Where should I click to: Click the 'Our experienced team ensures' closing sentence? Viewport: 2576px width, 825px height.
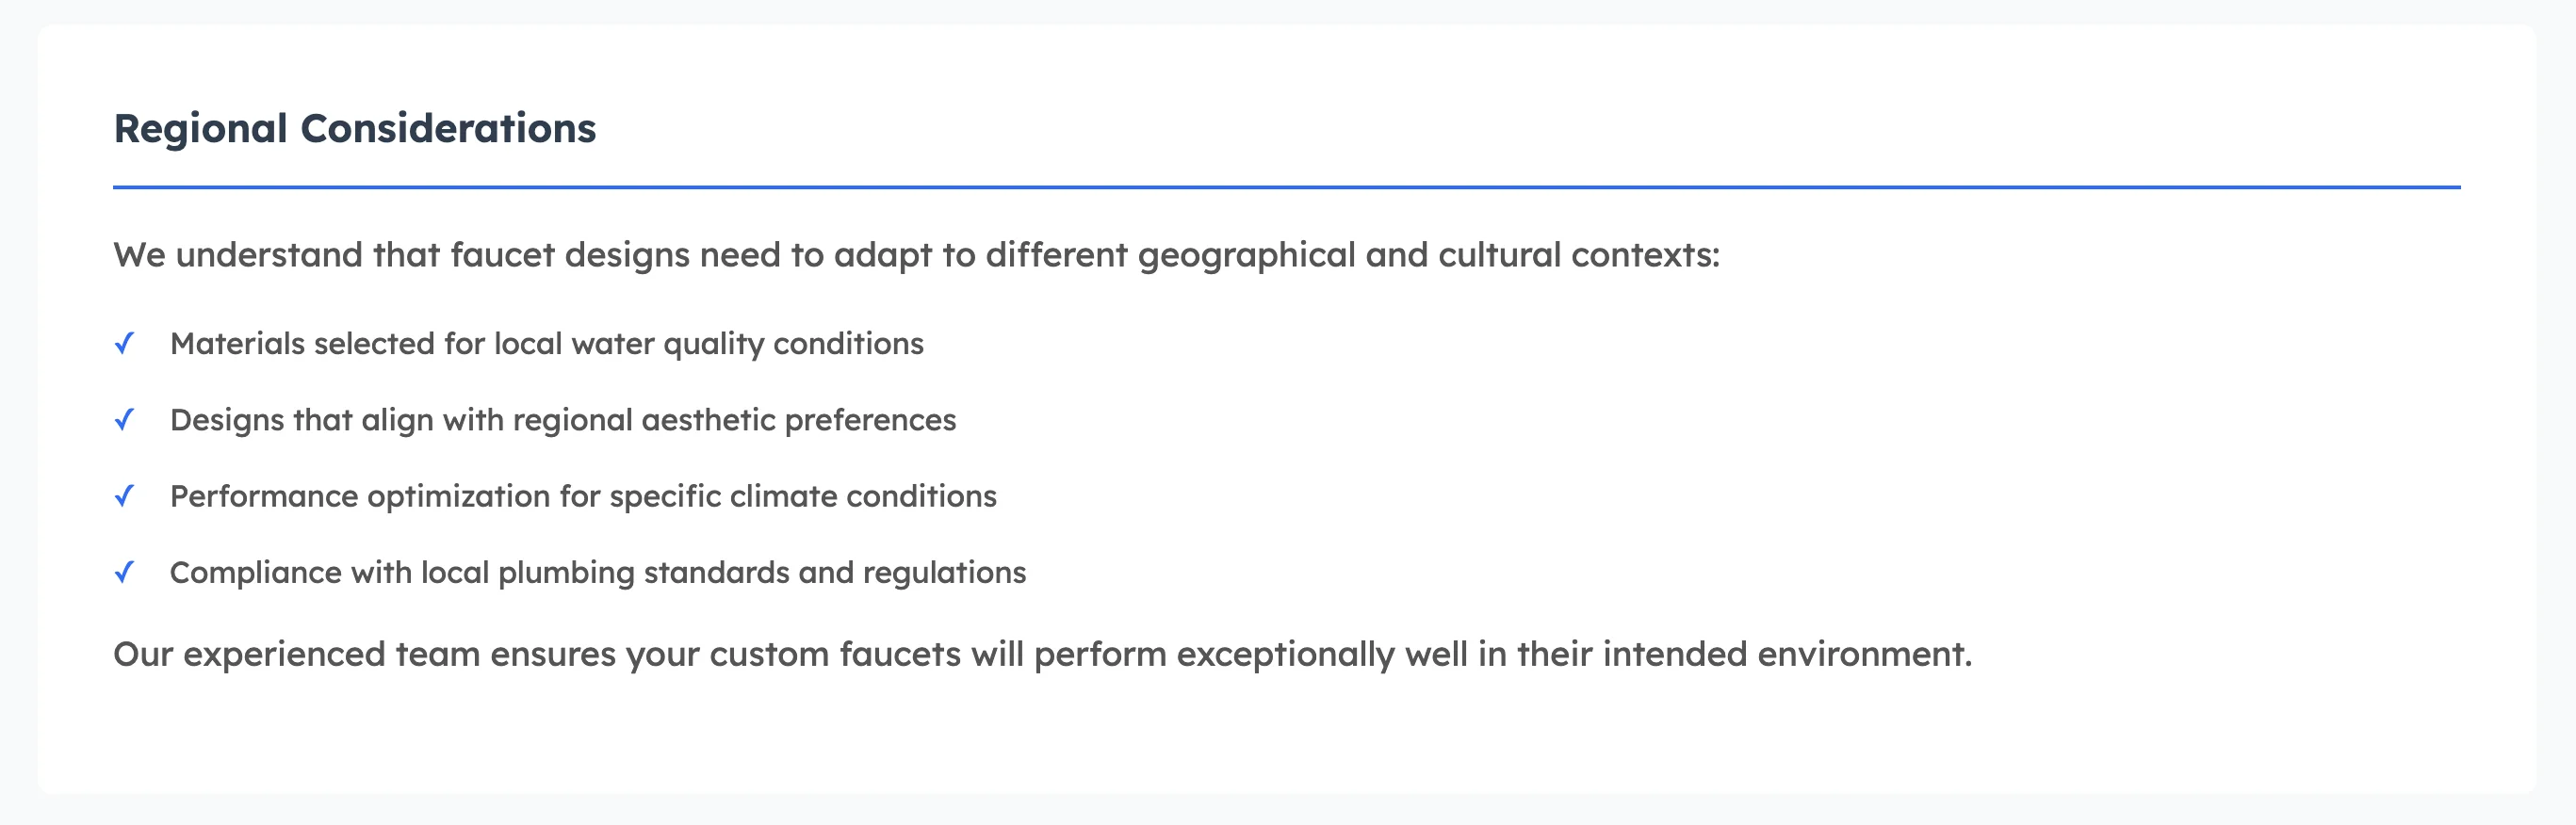click(x=1042, y=655)
